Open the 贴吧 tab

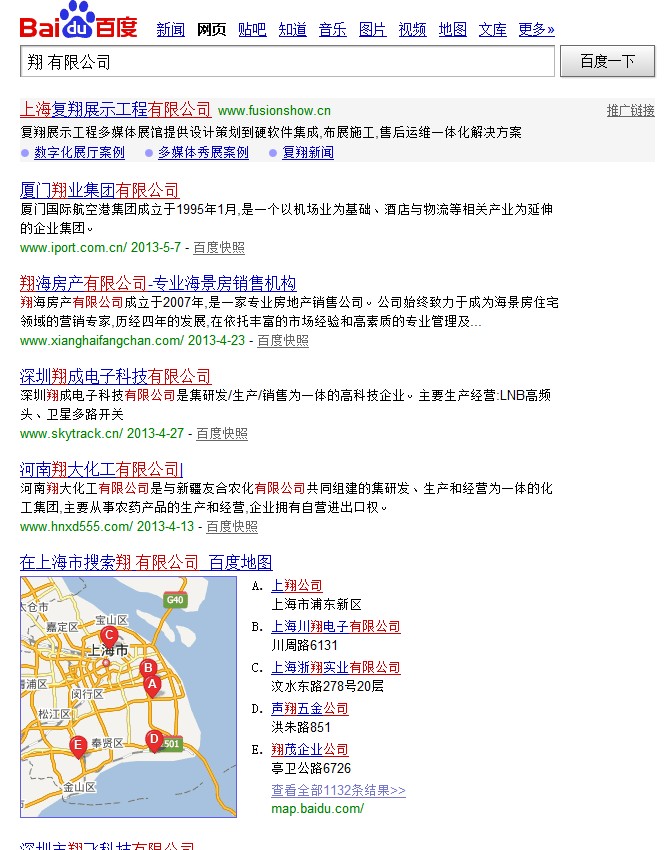252,29
